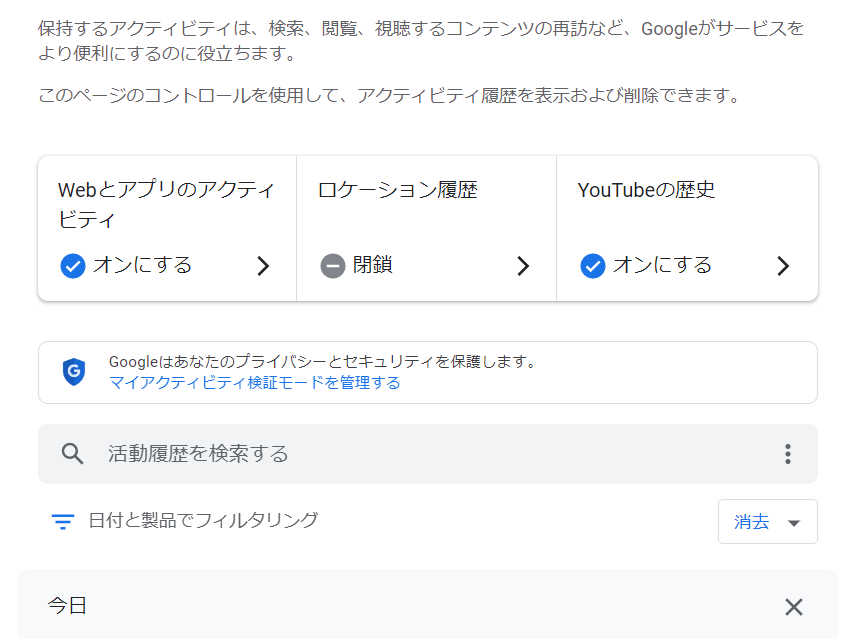Screen dimensions: 856x639
Task: Expand the ロケーション履歴 card chevron
Action: click(x=523, y=265)
